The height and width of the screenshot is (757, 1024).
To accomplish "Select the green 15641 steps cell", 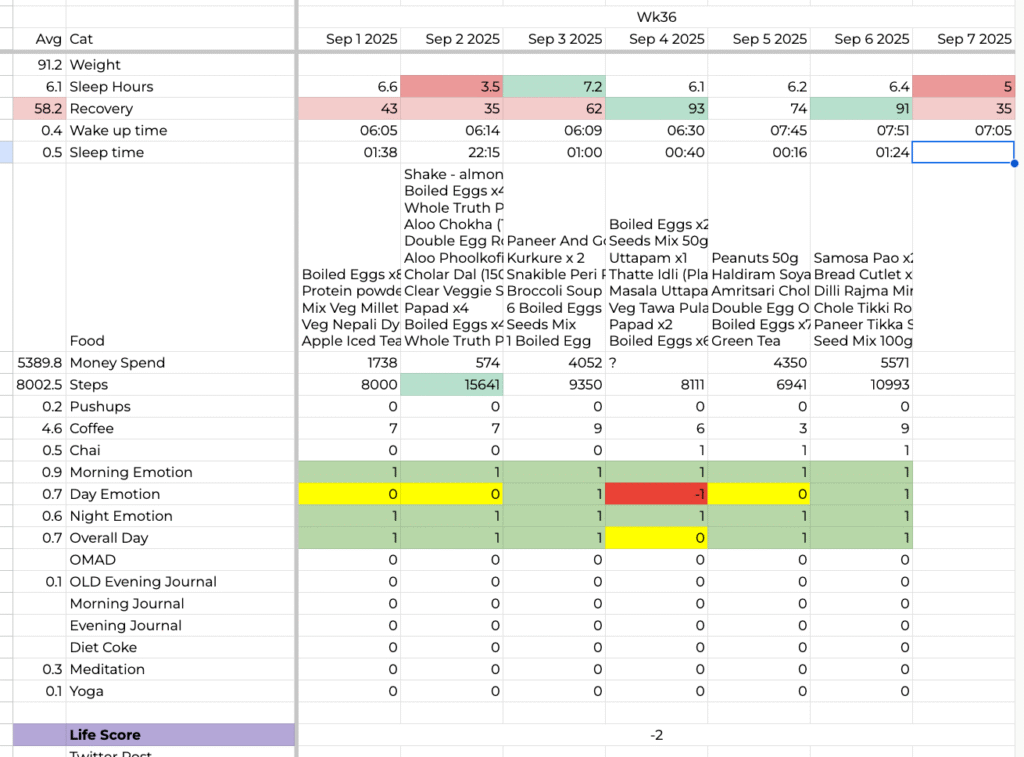I will [452, 385].
